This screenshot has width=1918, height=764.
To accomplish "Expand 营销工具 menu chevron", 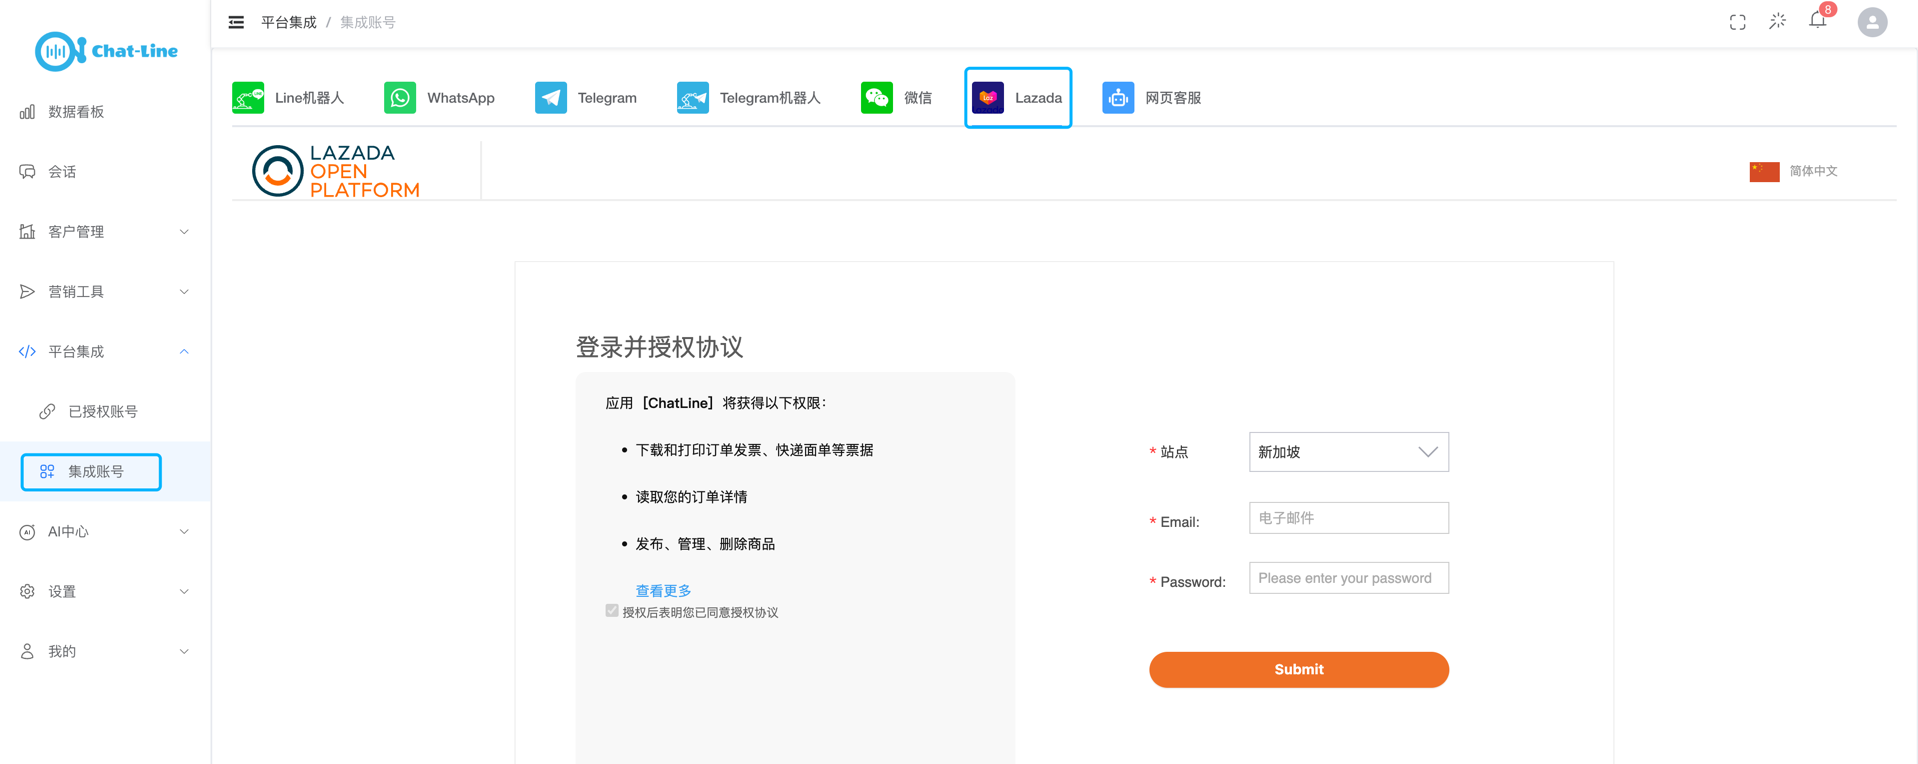I will coord(184,292).
